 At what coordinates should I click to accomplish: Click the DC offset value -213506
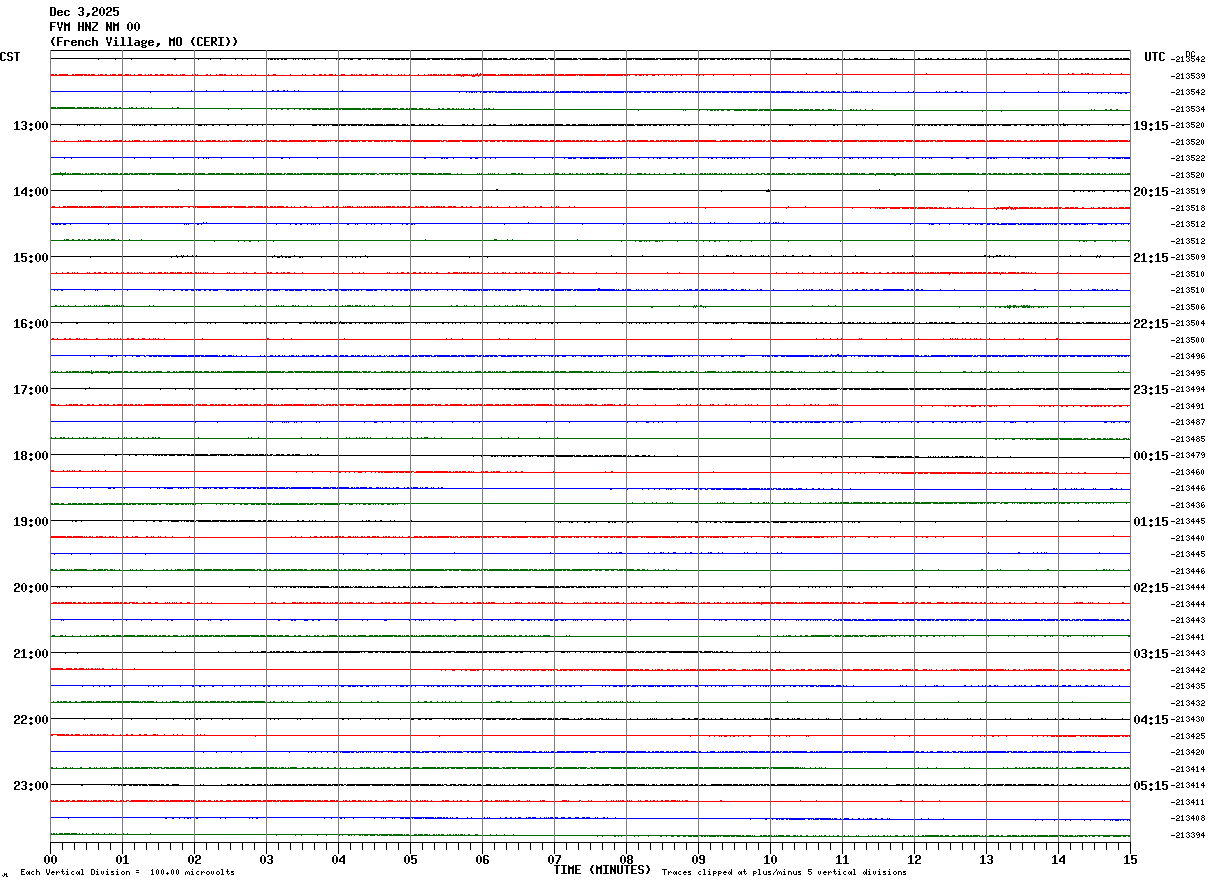[x=1188, y=307]
